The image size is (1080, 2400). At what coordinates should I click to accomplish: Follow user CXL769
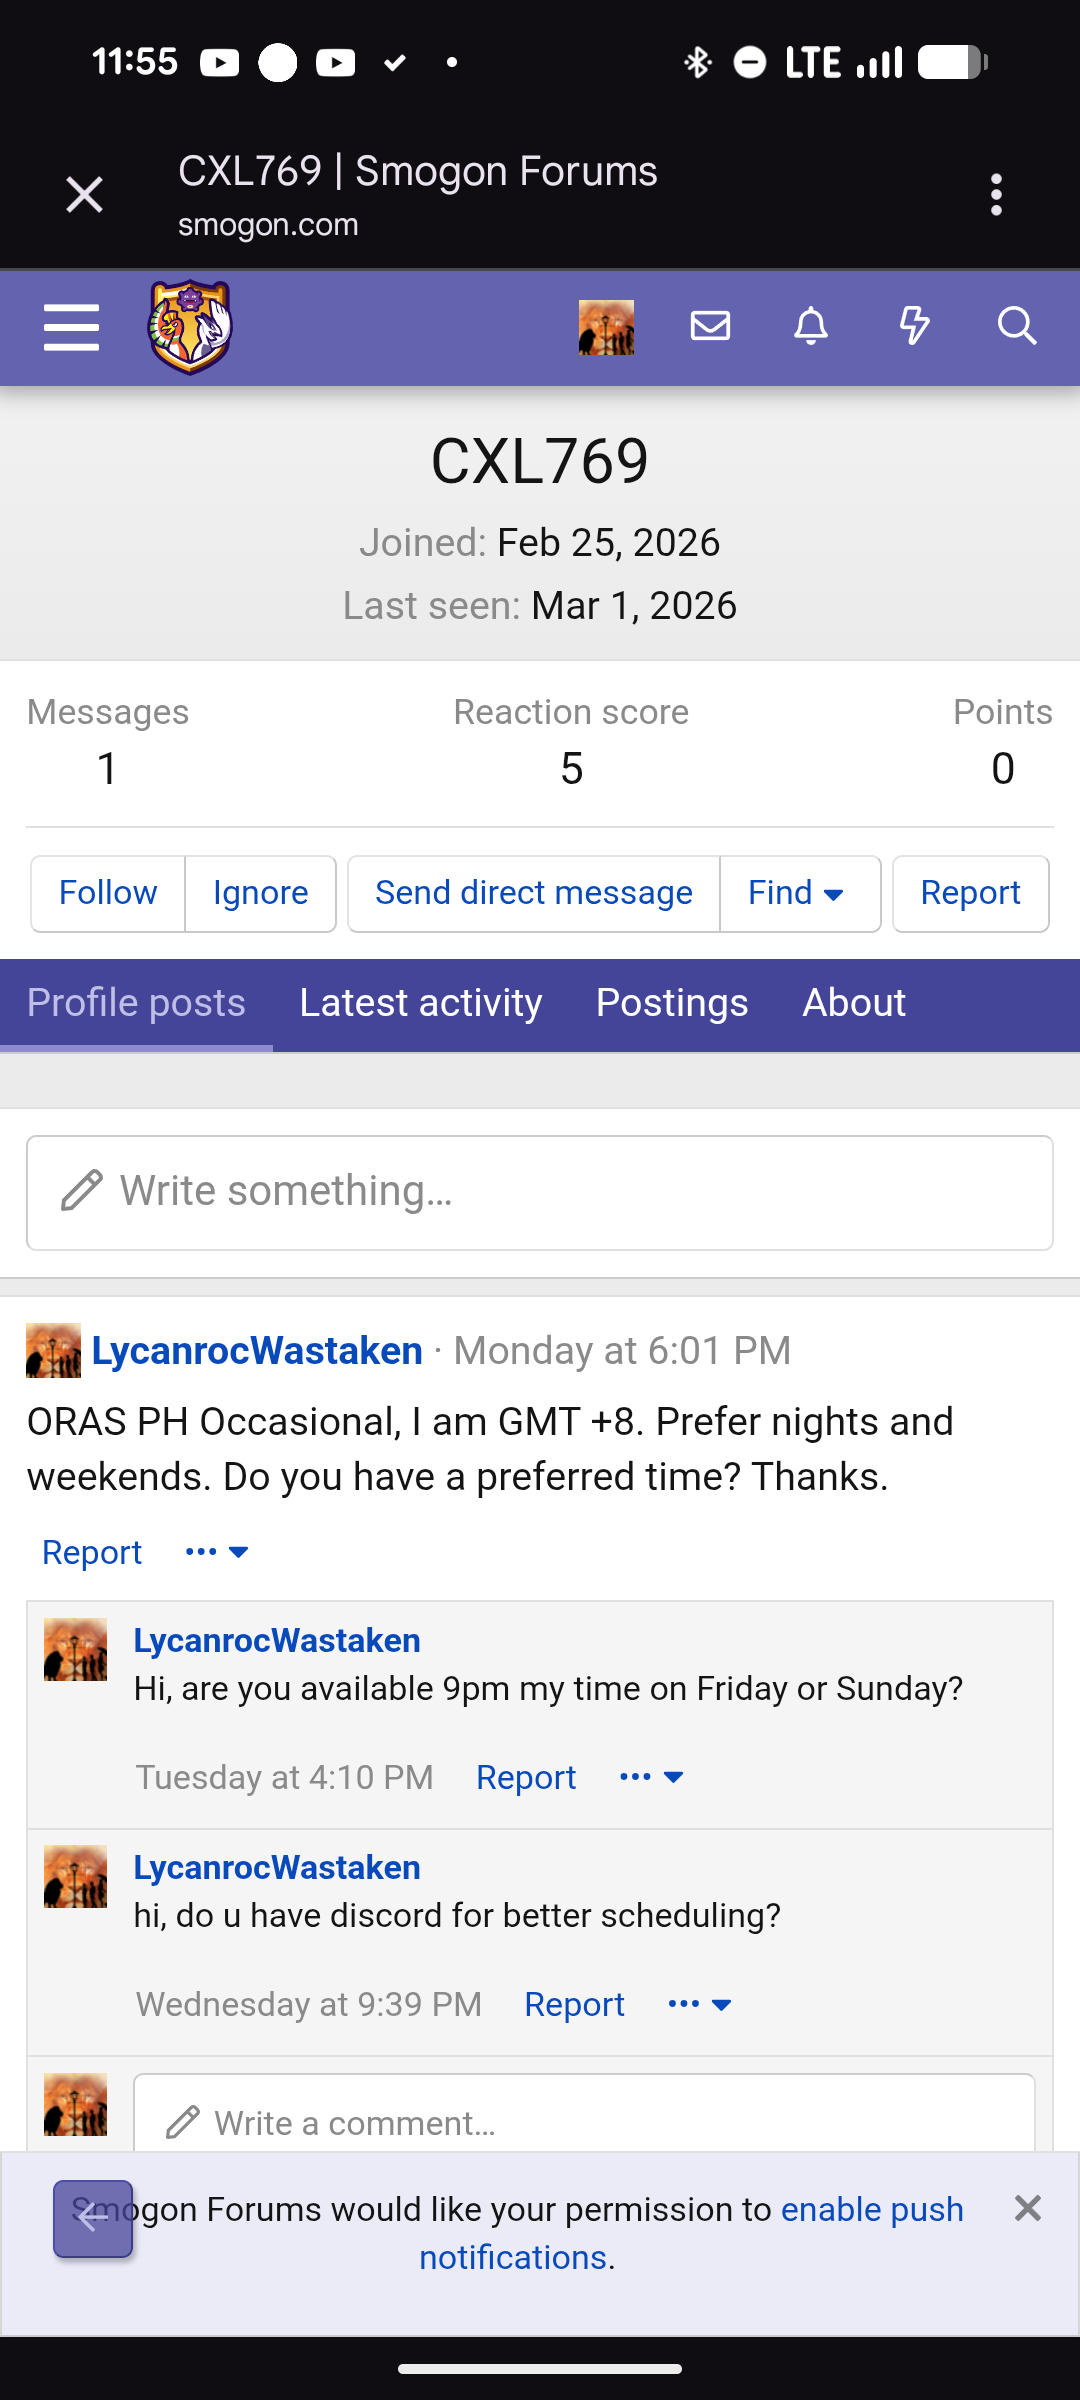click(108, 893)
